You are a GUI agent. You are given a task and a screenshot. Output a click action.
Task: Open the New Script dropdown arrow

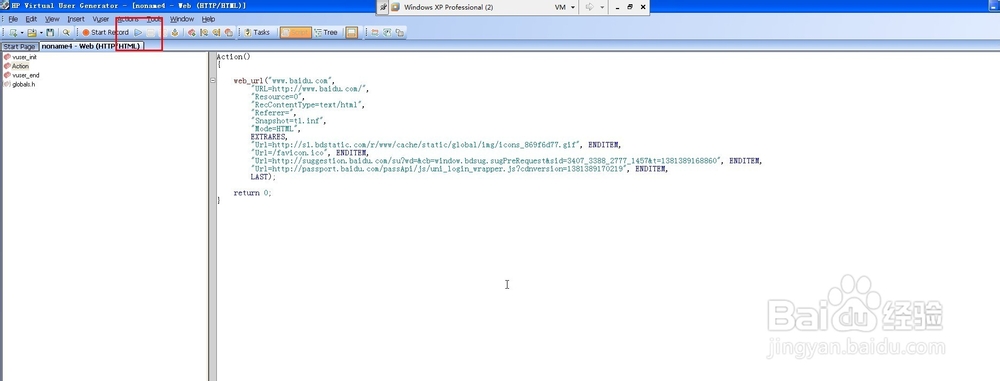[22, 32]
